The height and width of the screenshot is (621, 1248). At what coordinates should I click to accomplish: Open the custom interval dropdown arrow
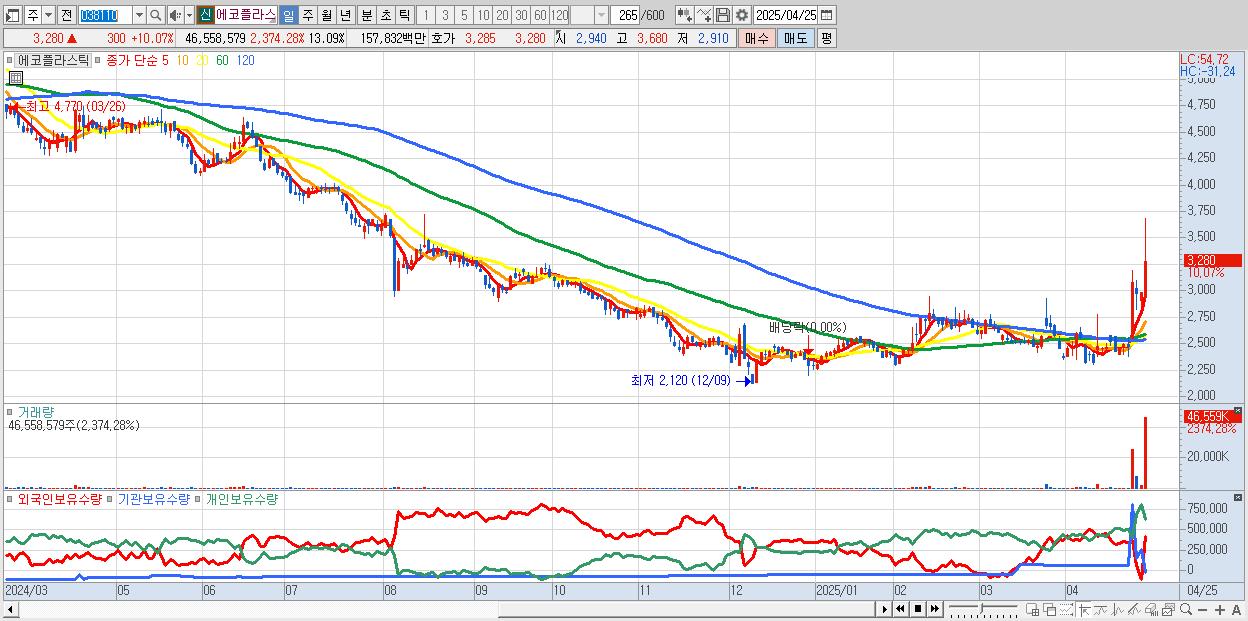pyautogui.click(x=602, y=15)
